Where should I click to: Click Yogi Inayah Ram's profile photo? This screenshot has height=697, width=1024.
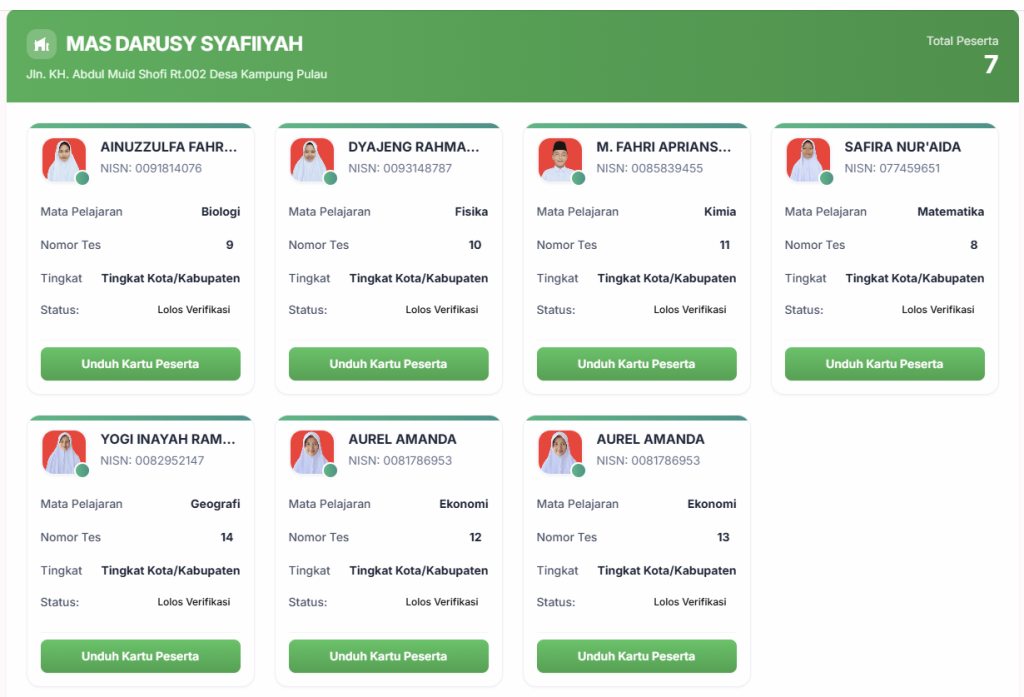coord(63,451)
